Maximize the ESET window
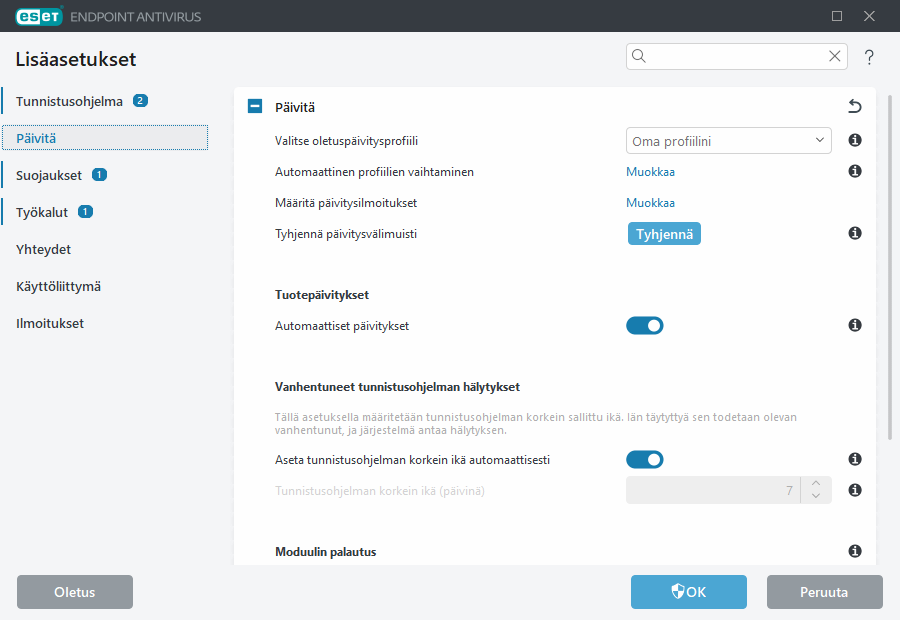Image resolution: width=900 pixels, height=620 pixels. click(x=837, y=16)
